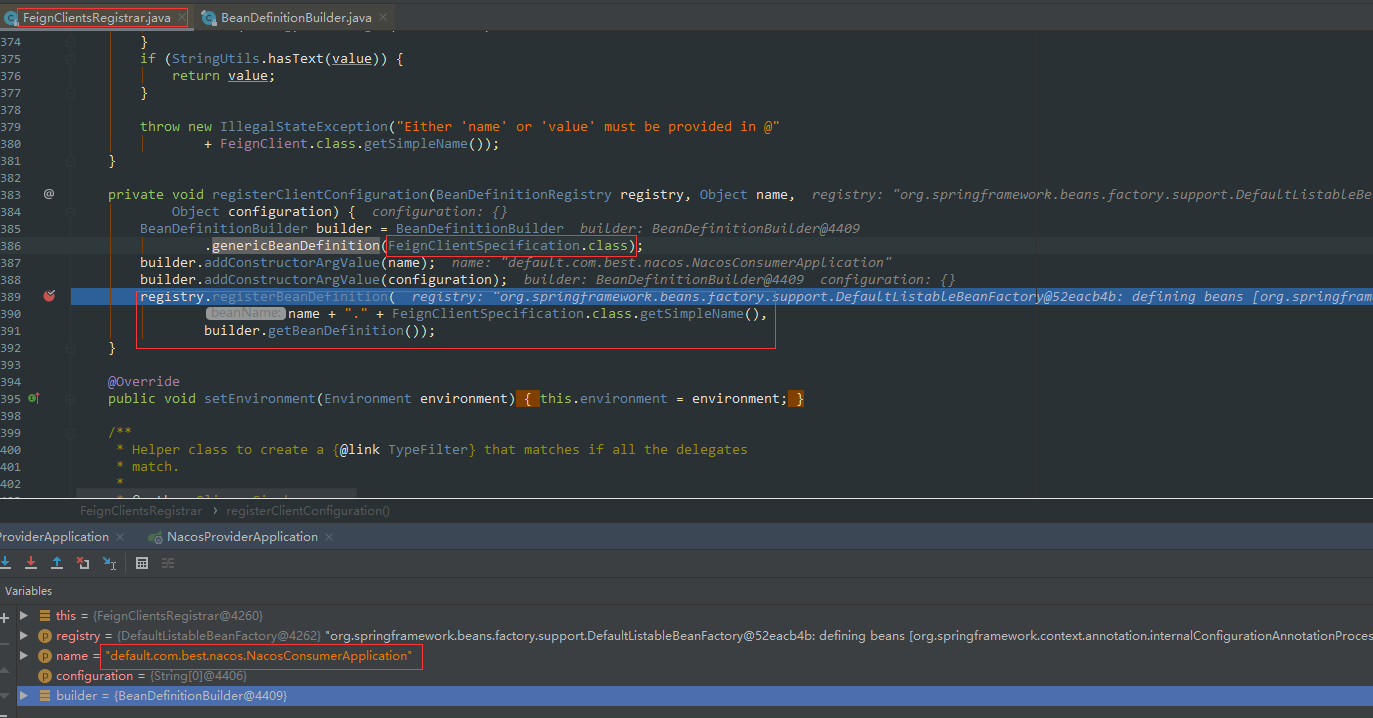This screenshot has height=718, width=1373.
Task: Click the Force Step Into red arrow icon
Action: (x=31, y=563)
